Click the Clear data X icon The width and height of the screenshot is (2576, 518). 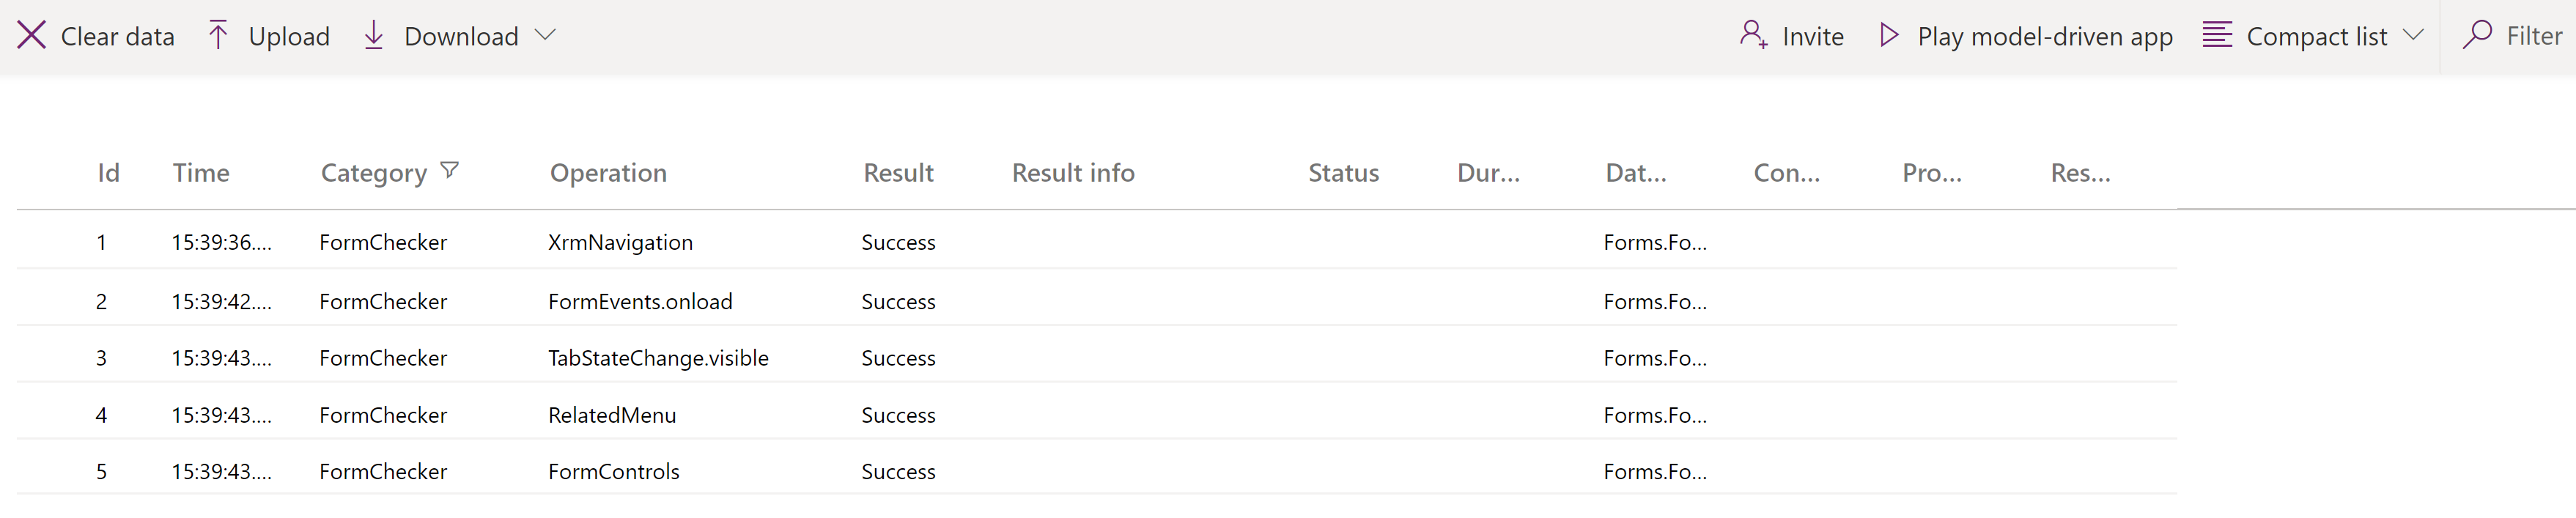click(x=33, y=35)
